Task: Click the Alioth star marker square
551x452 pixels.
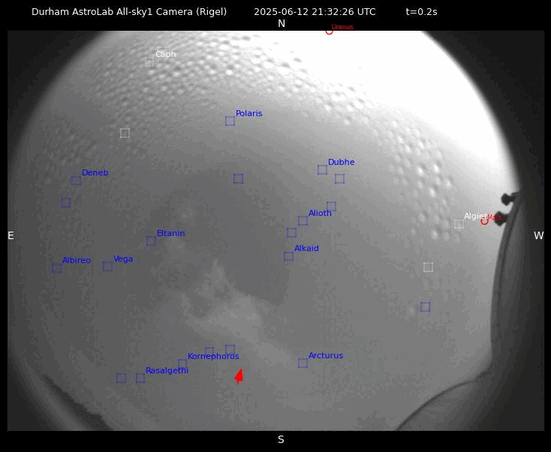Action: pos(303,221)
